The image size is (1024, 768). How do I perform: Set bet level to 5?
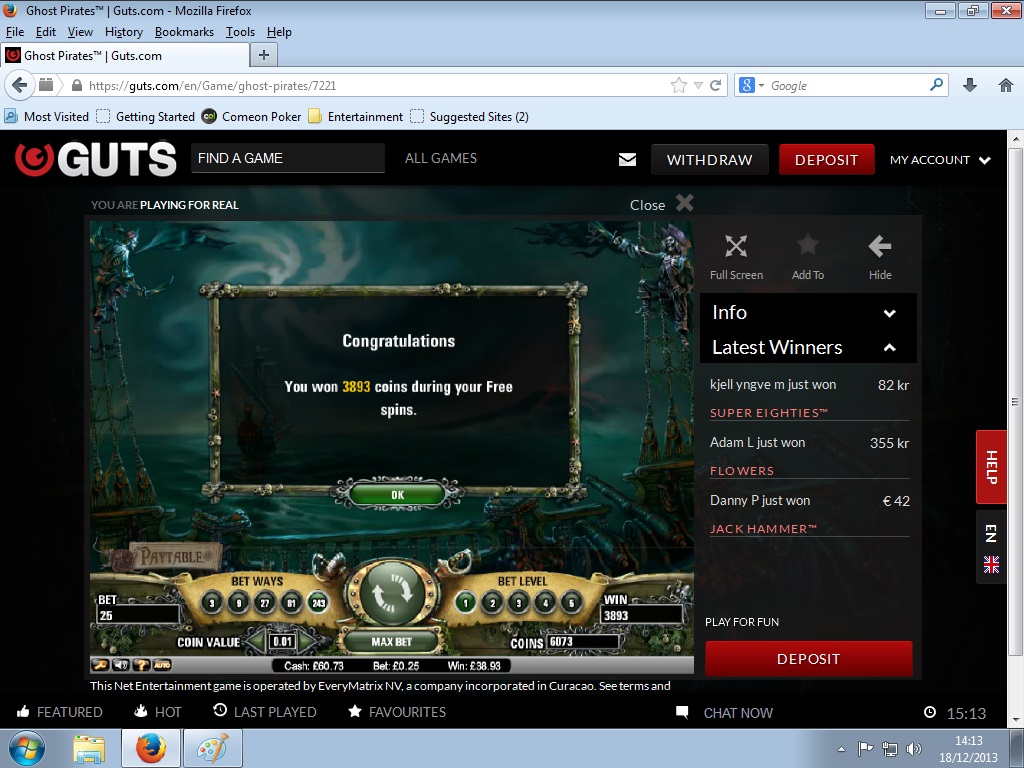[571, 602]
